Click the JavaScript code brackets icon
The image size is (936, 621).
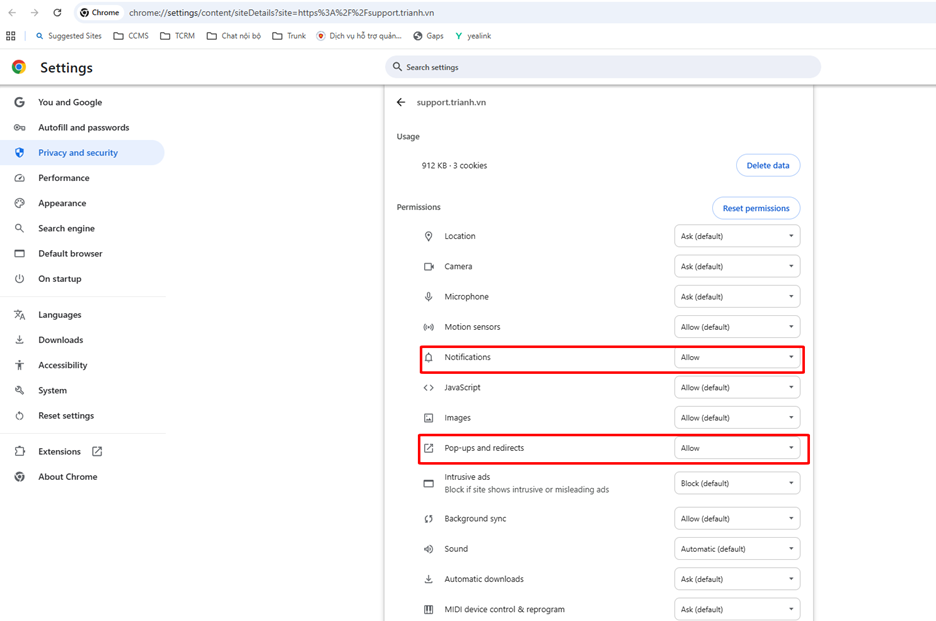tap(429, 388)
